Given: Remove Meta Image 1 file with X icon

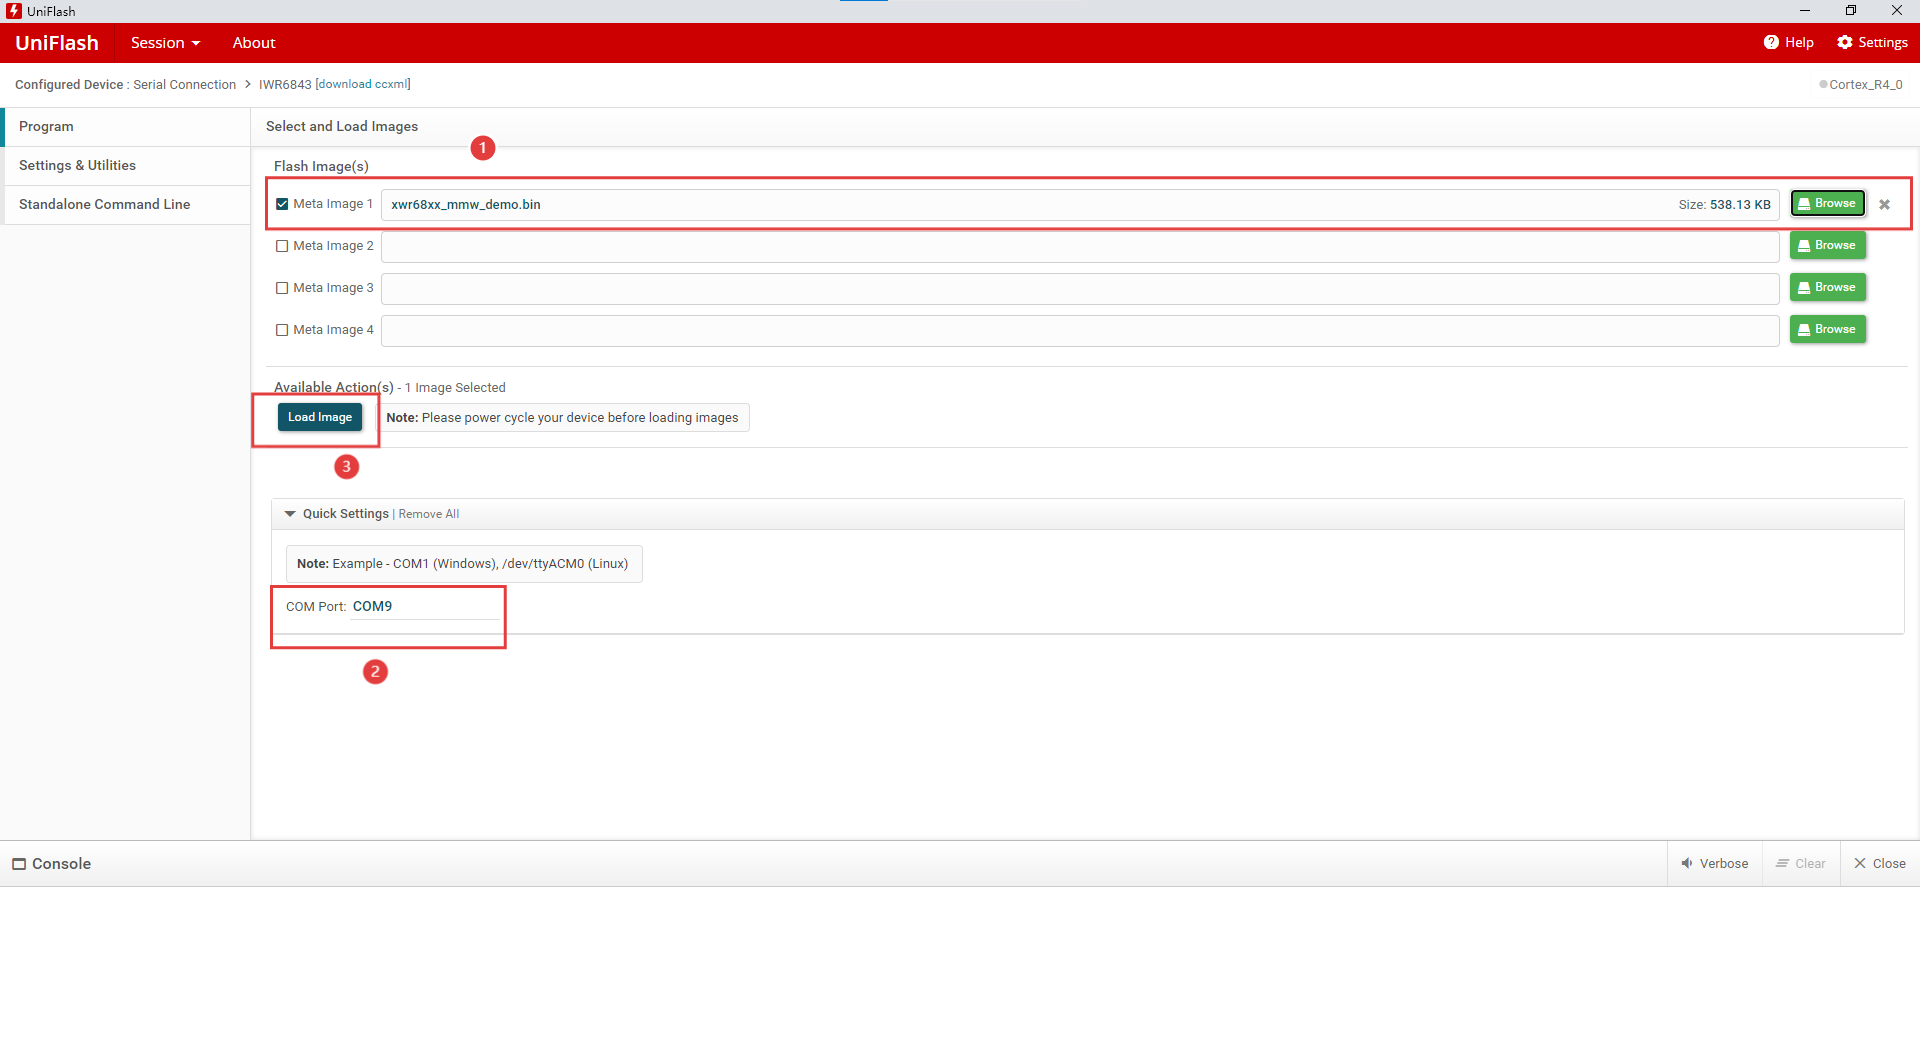Looking at the screenshot, I should [x=1885, y=205].
